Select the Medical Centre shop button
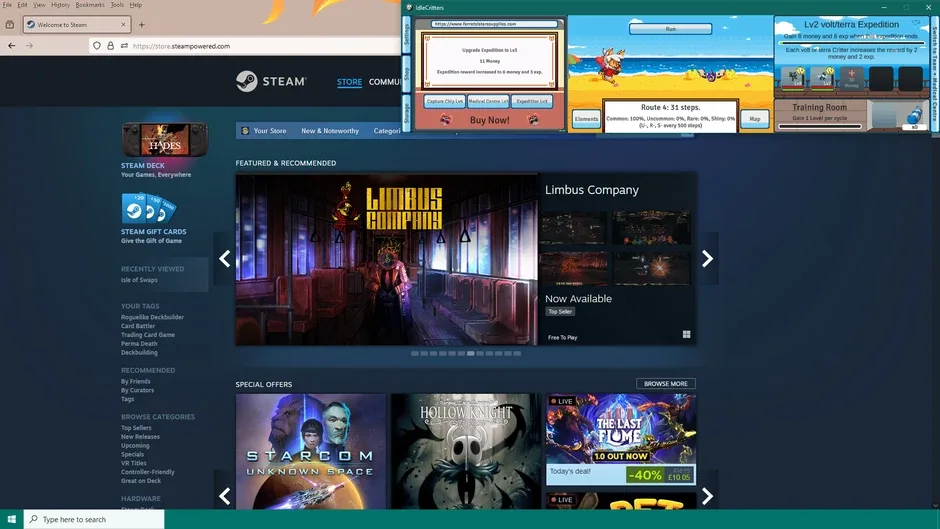 [488, 101]
